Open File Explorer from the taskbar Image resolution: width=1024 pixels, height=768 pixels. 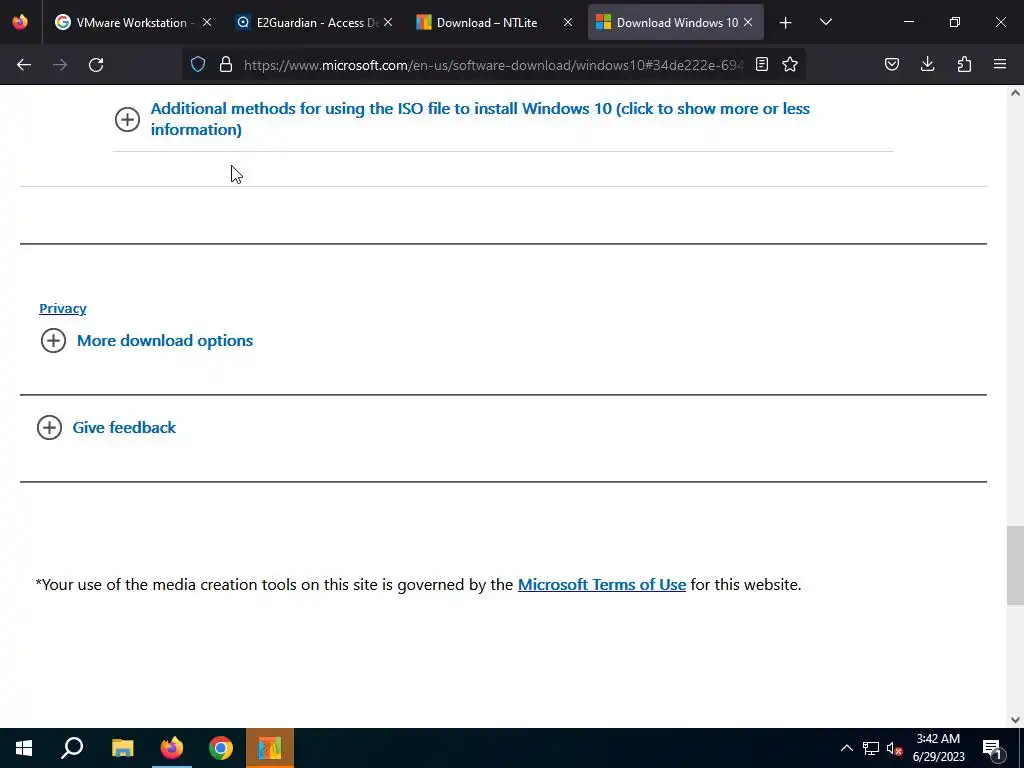coord(122,748)
